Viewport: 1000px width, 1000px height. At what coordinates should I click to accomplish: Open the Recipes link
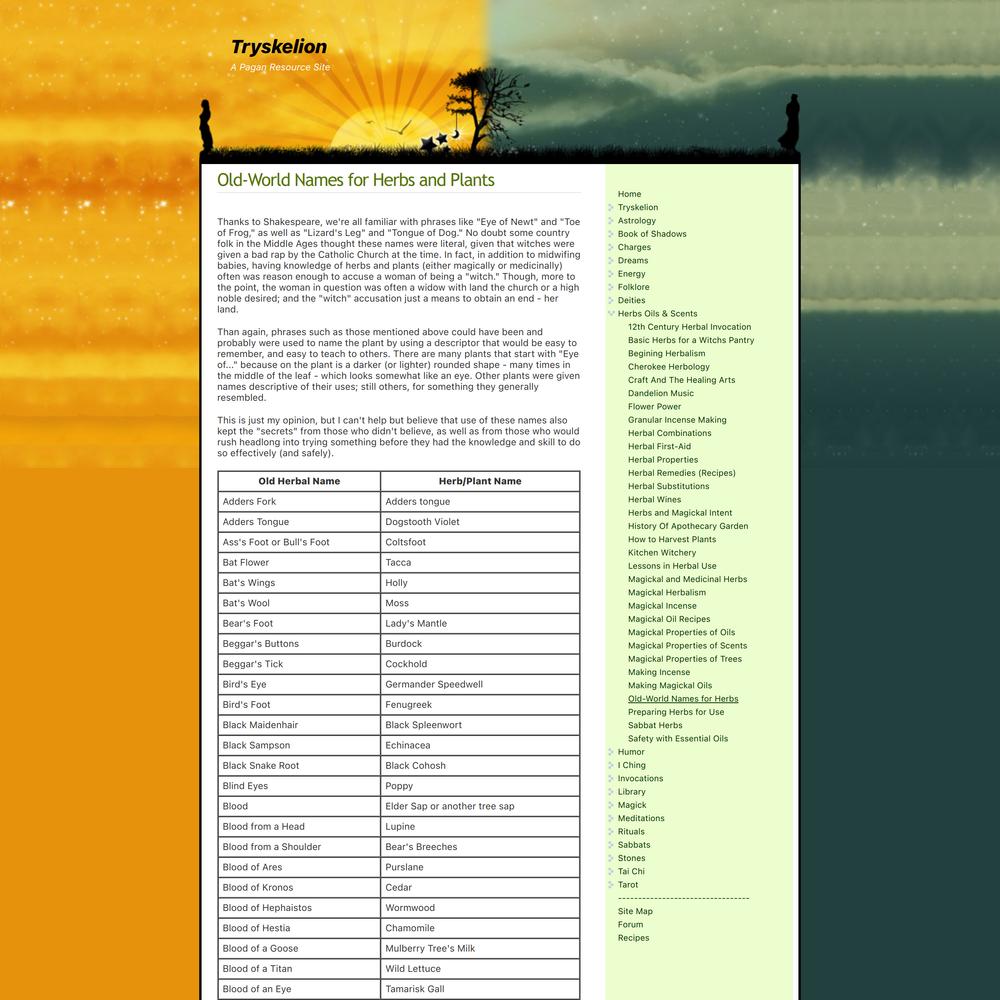[633, 938]
